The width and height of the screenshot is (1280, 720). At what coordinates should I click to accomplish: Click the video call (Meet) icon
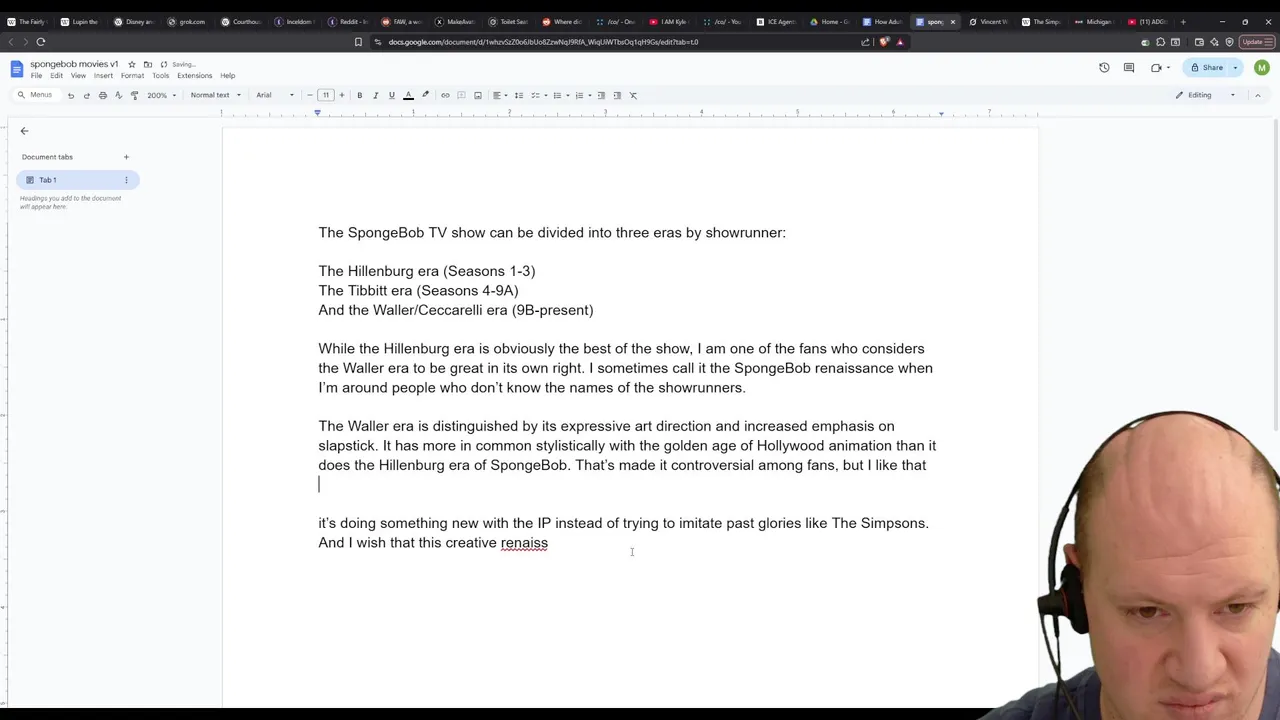(1158, 67)
